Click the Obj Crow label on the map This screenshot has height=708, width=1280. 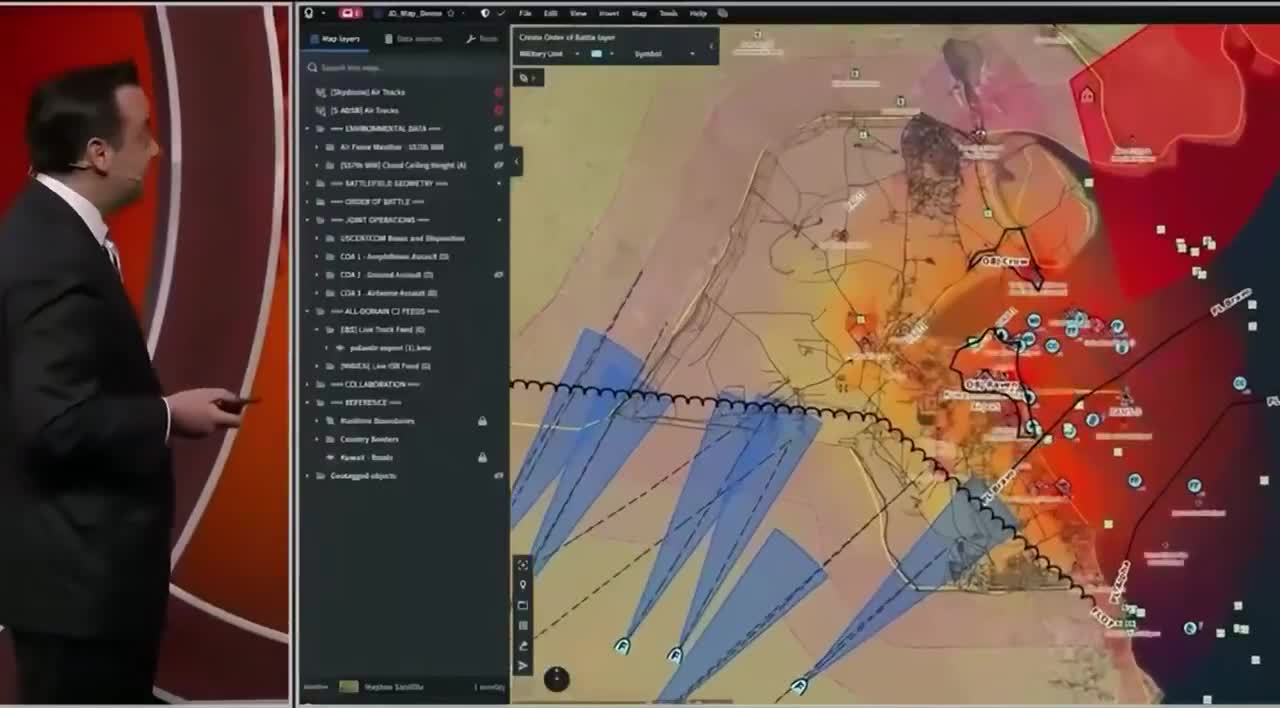1003,261
